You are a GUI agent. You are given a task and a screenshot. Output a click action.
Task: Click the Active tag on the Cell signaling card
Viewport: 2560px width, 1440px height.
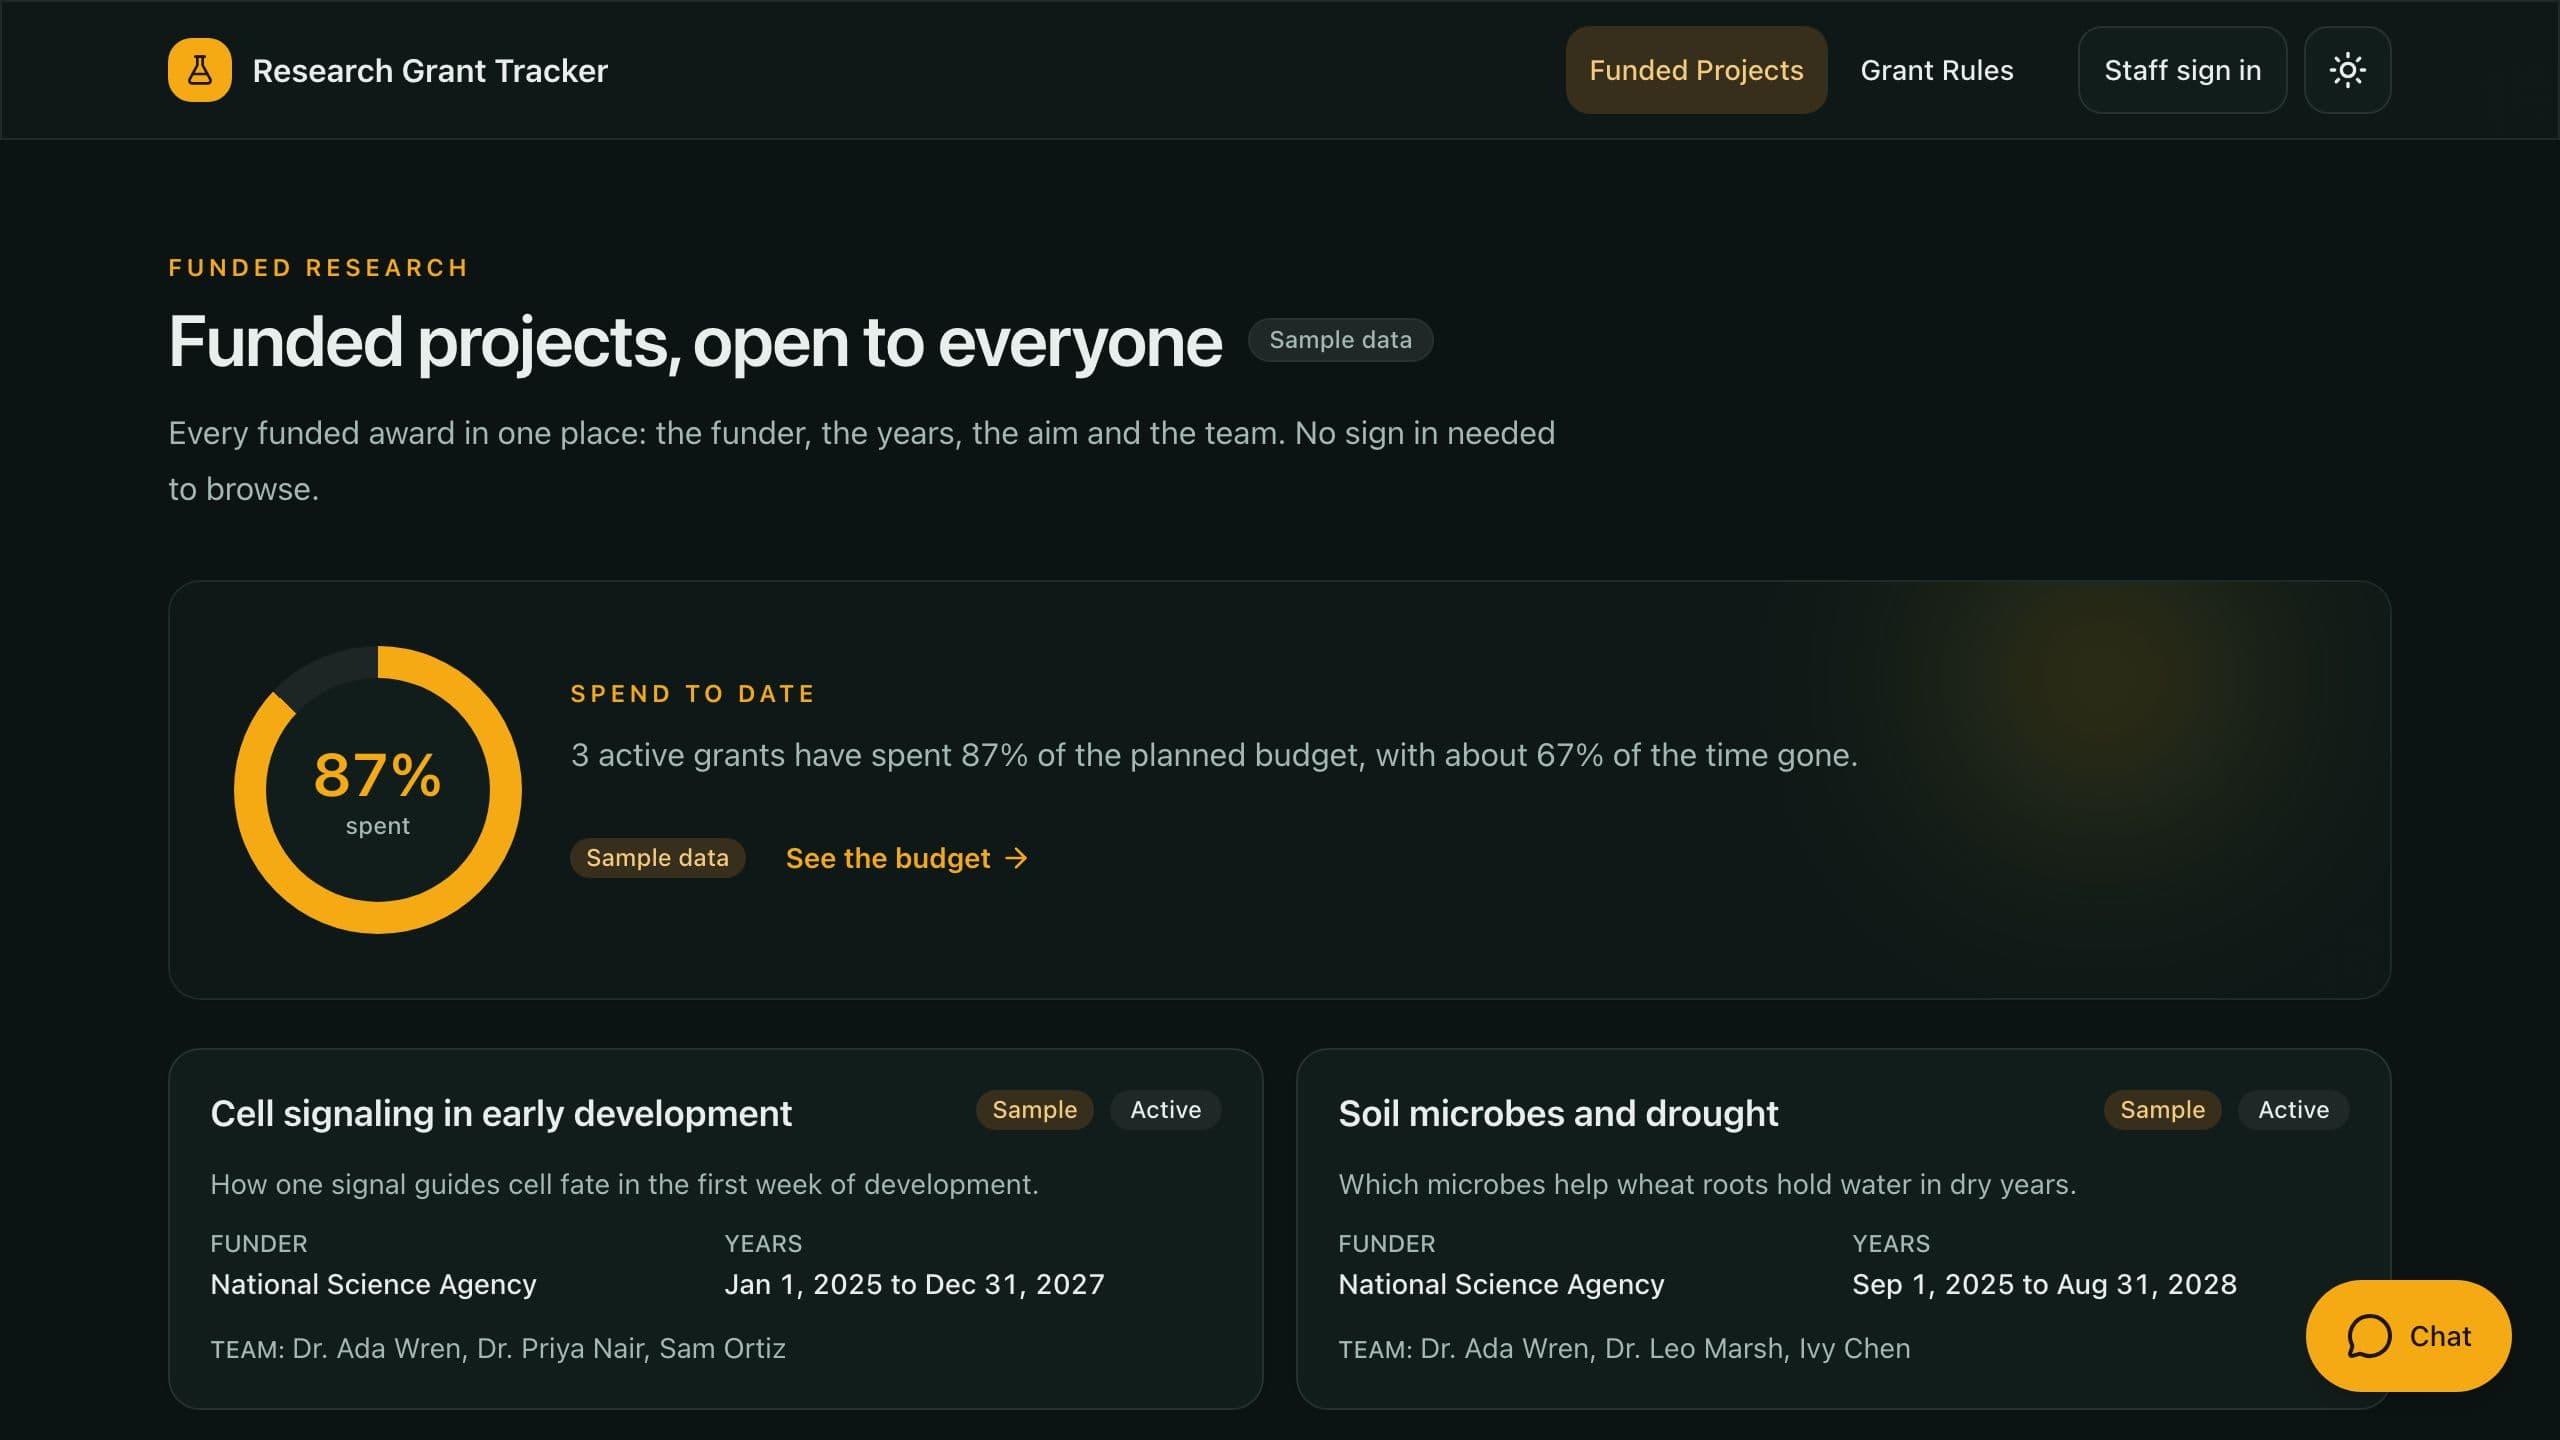tap(1165, 1110)
